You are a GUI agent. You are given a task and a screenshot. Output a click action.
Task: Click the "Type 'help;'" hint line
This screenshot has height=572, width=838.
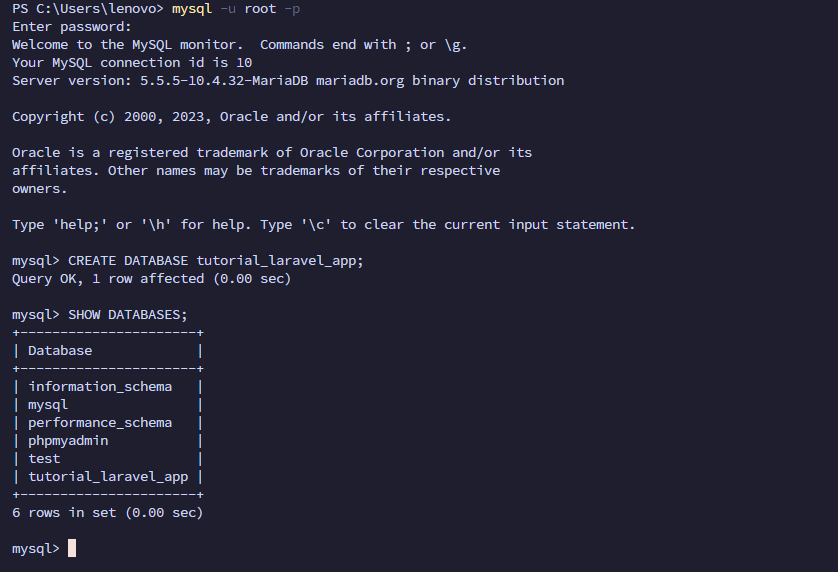click(x=323, y=225)
